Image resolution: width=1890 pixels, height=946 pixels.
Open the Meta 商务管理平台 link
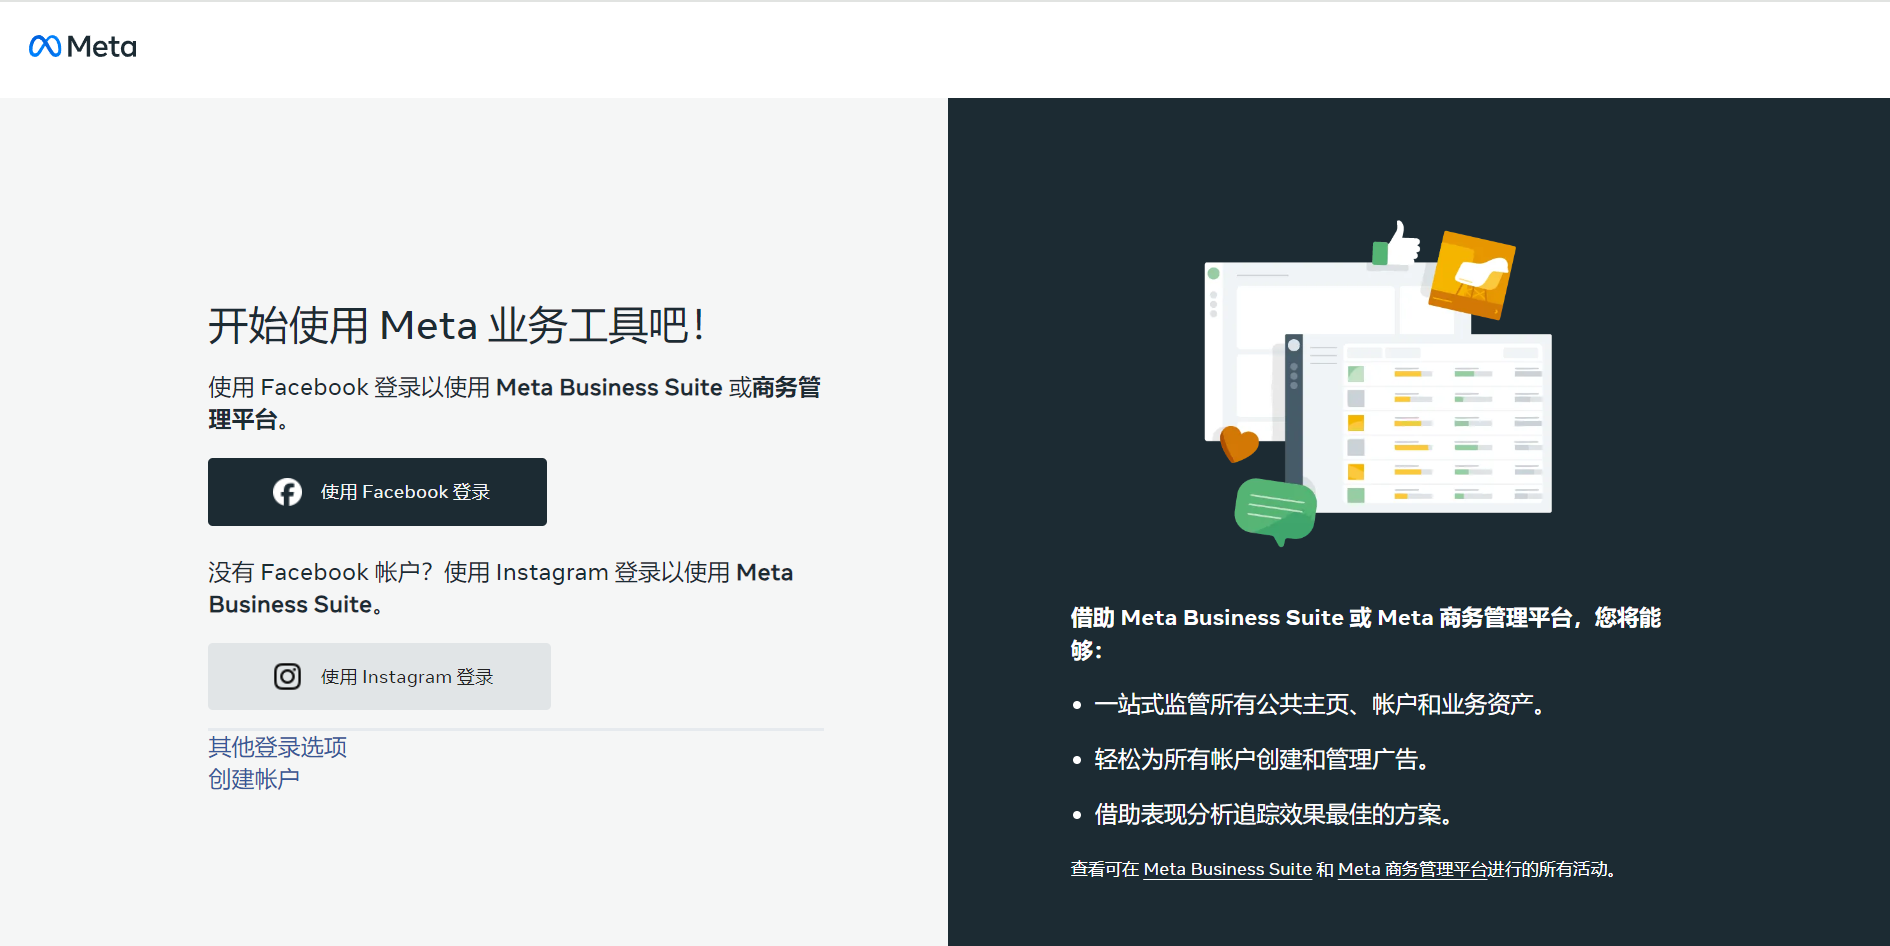tap(1412, 869)
